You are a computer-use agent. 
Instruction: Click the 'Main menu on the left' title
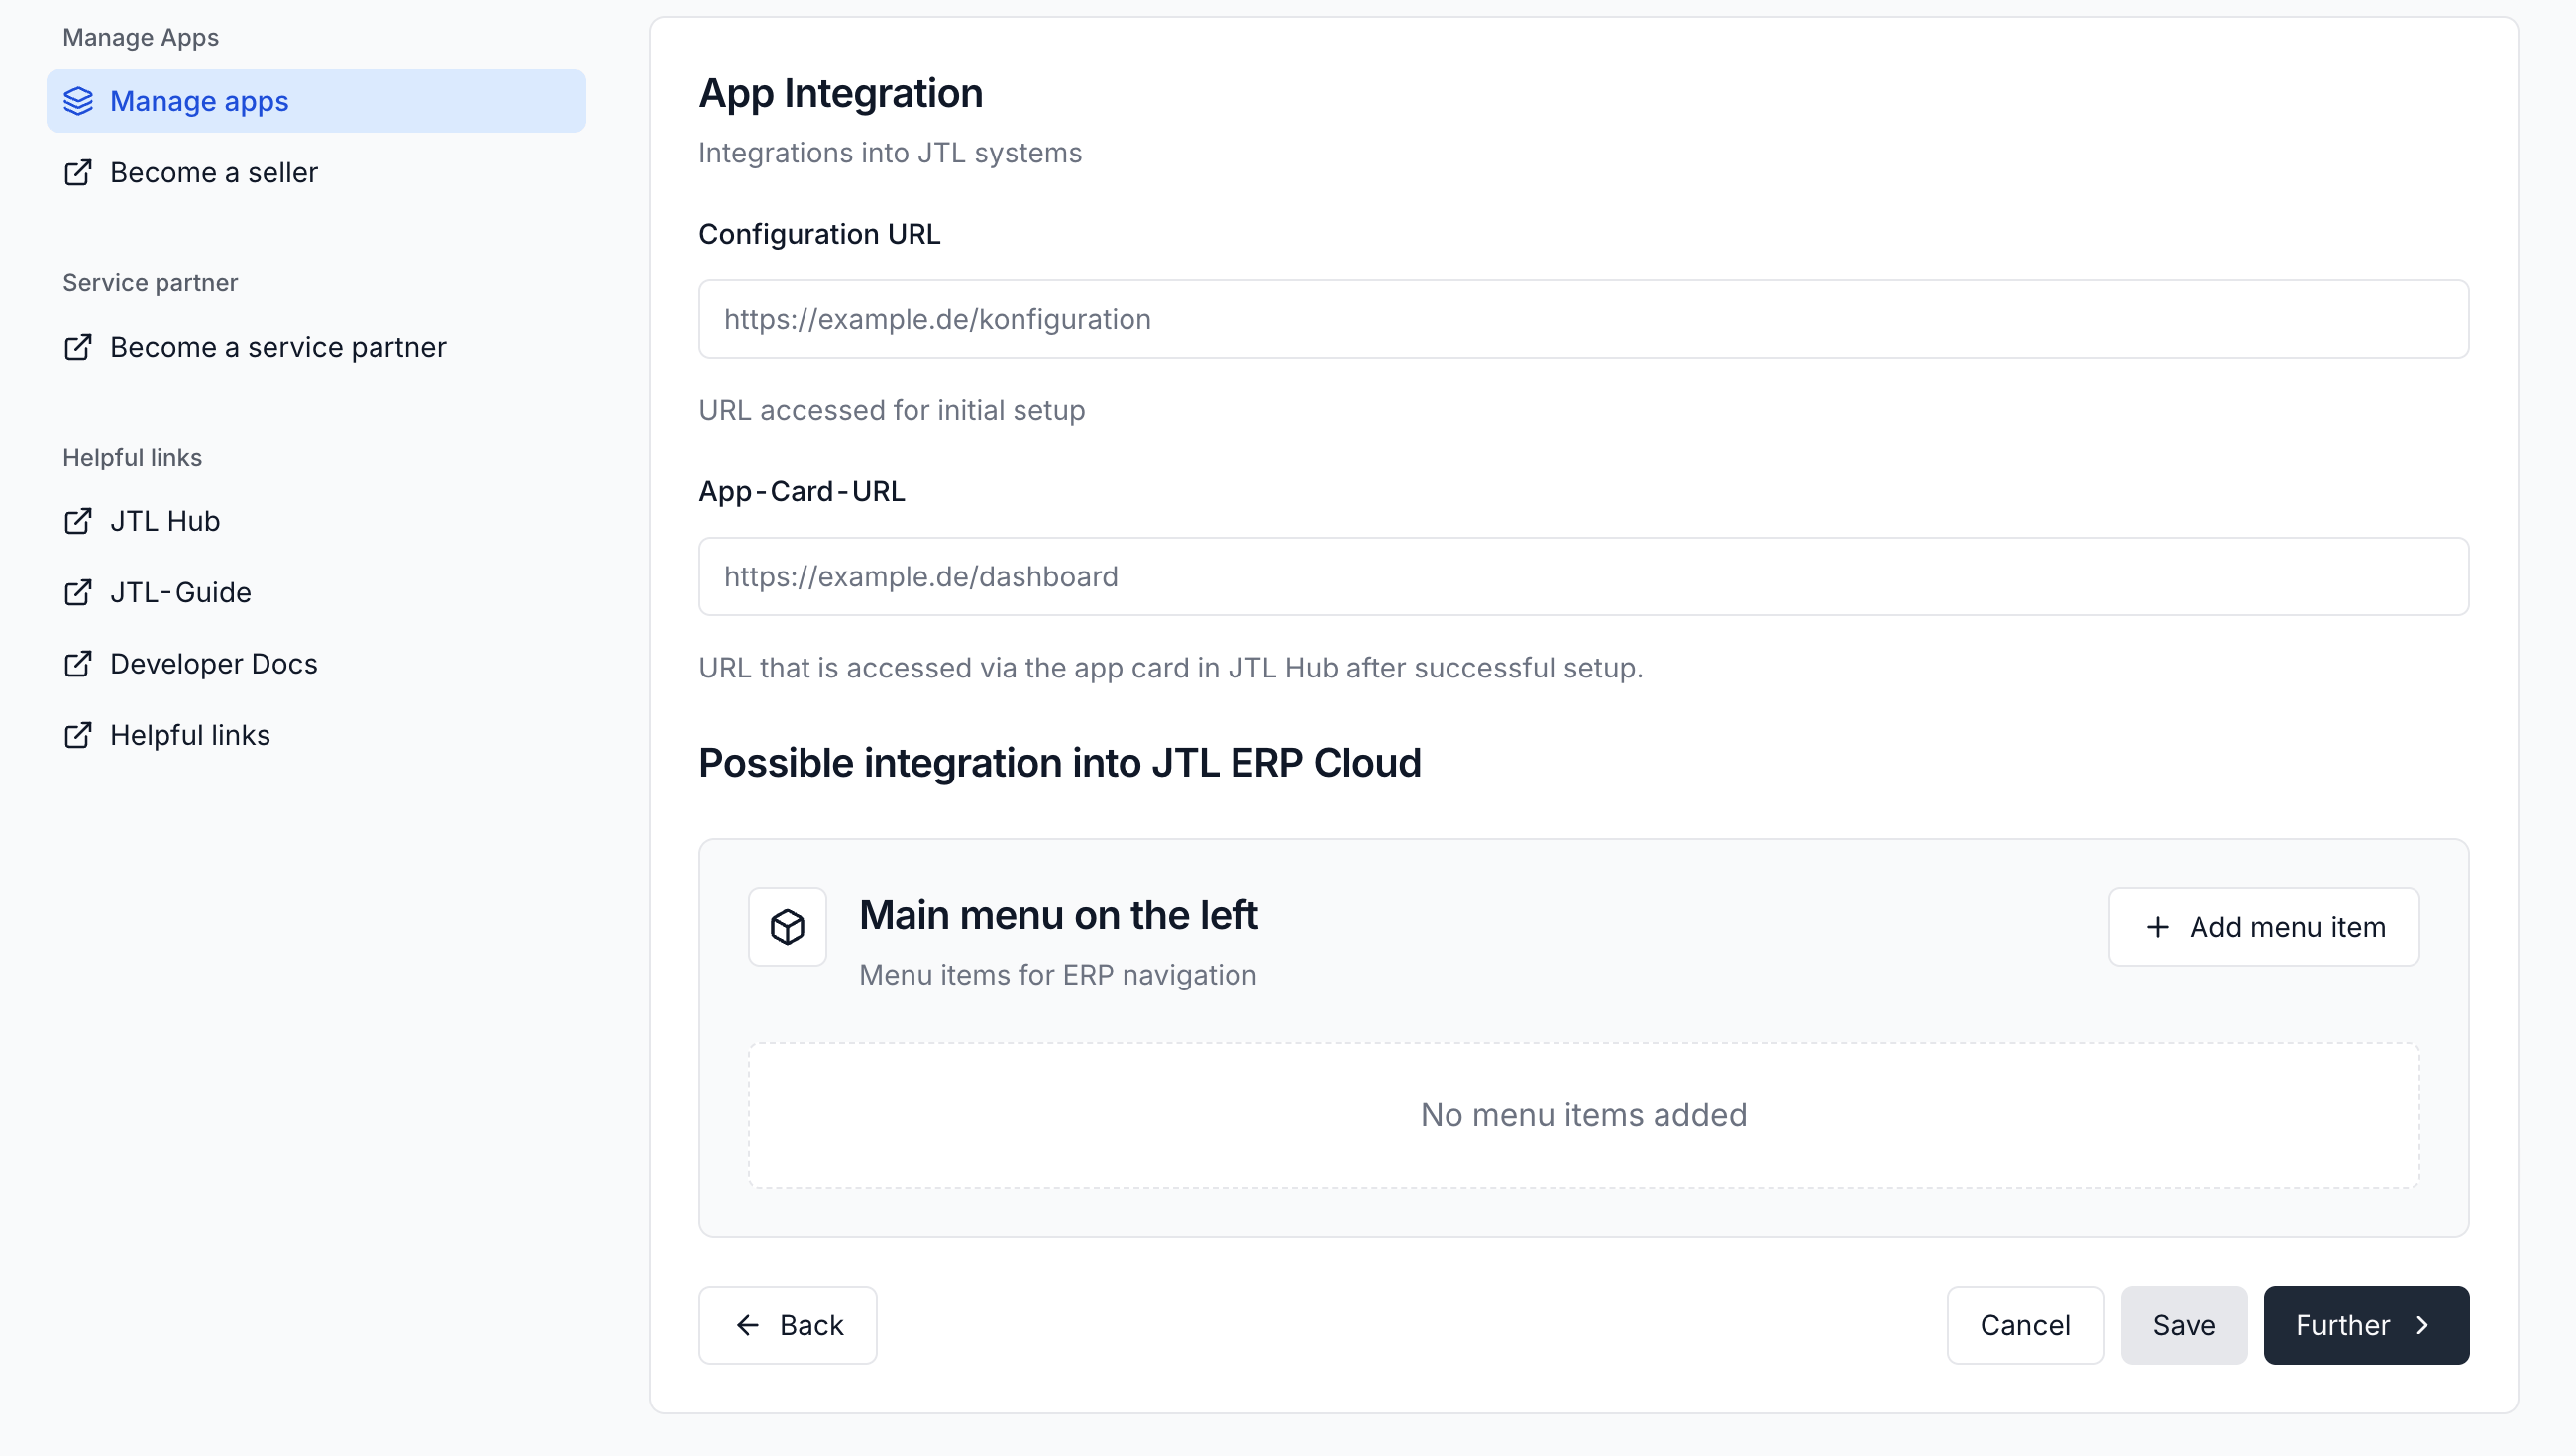(x=1058, y=915)
